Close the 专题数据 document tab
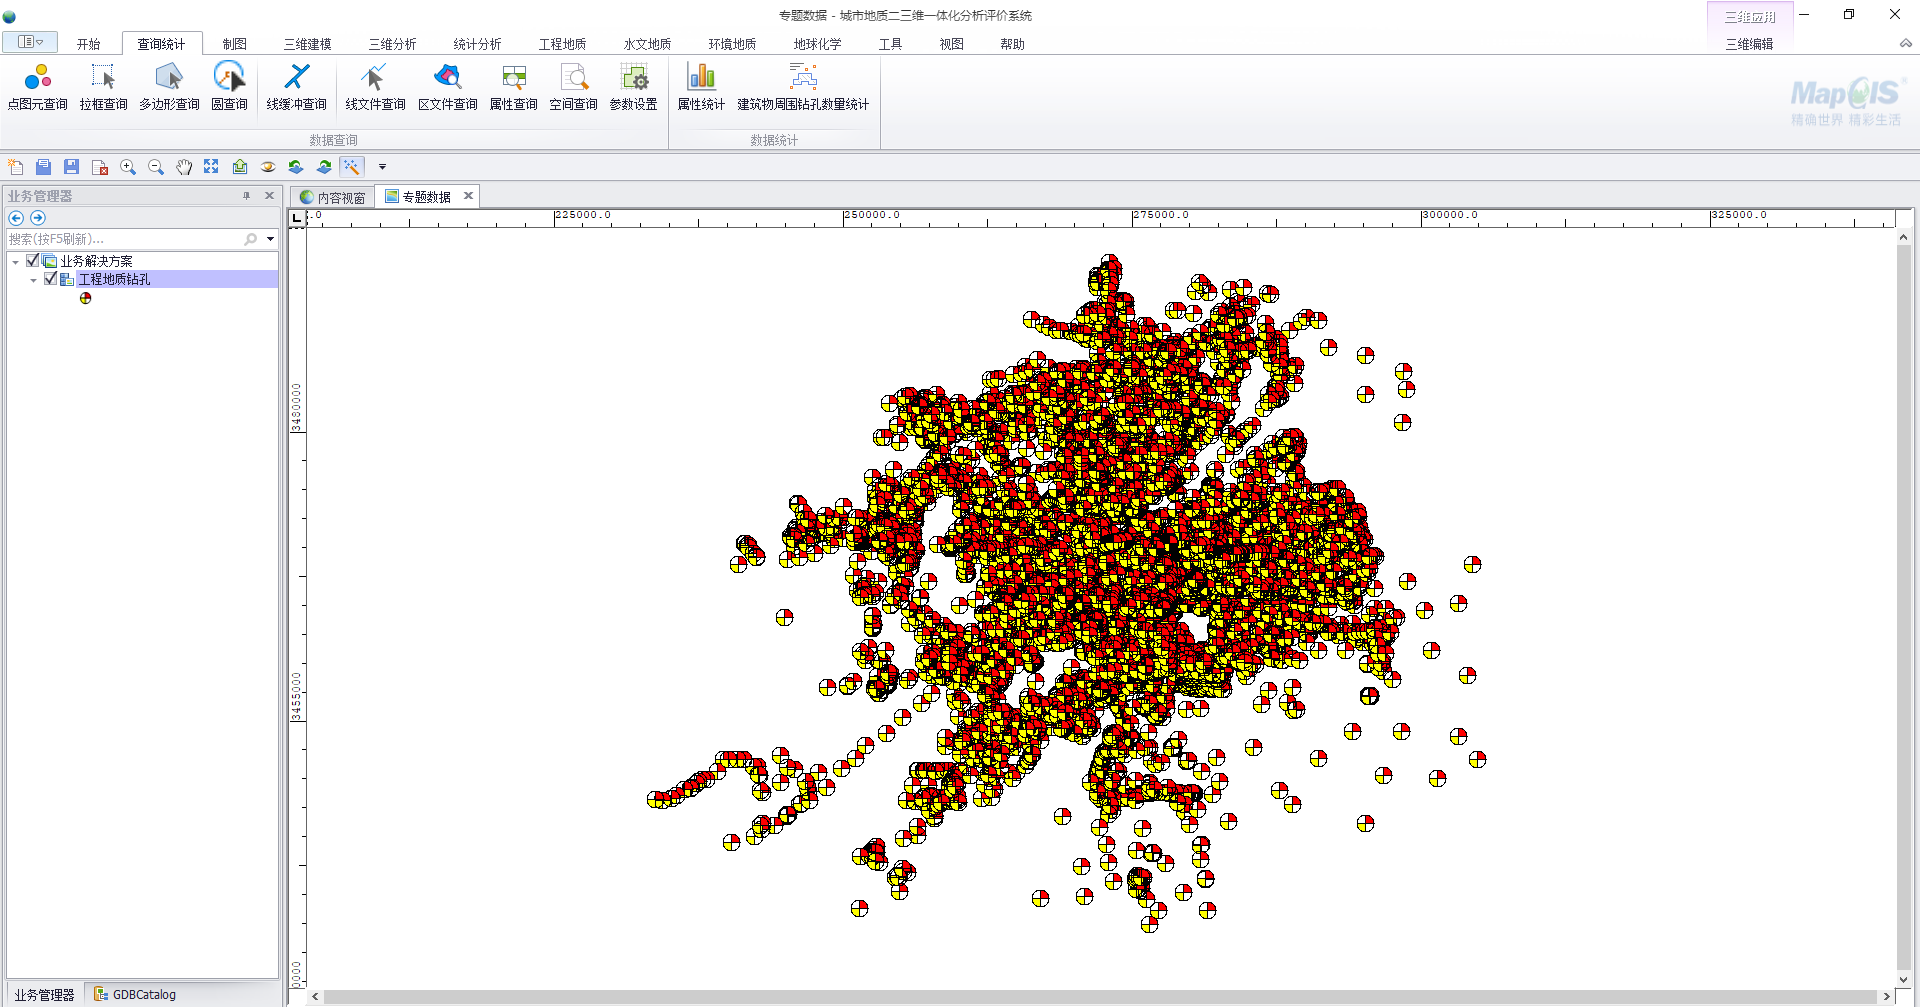This screenshot has width=1920, height=1007. [468, 196]
